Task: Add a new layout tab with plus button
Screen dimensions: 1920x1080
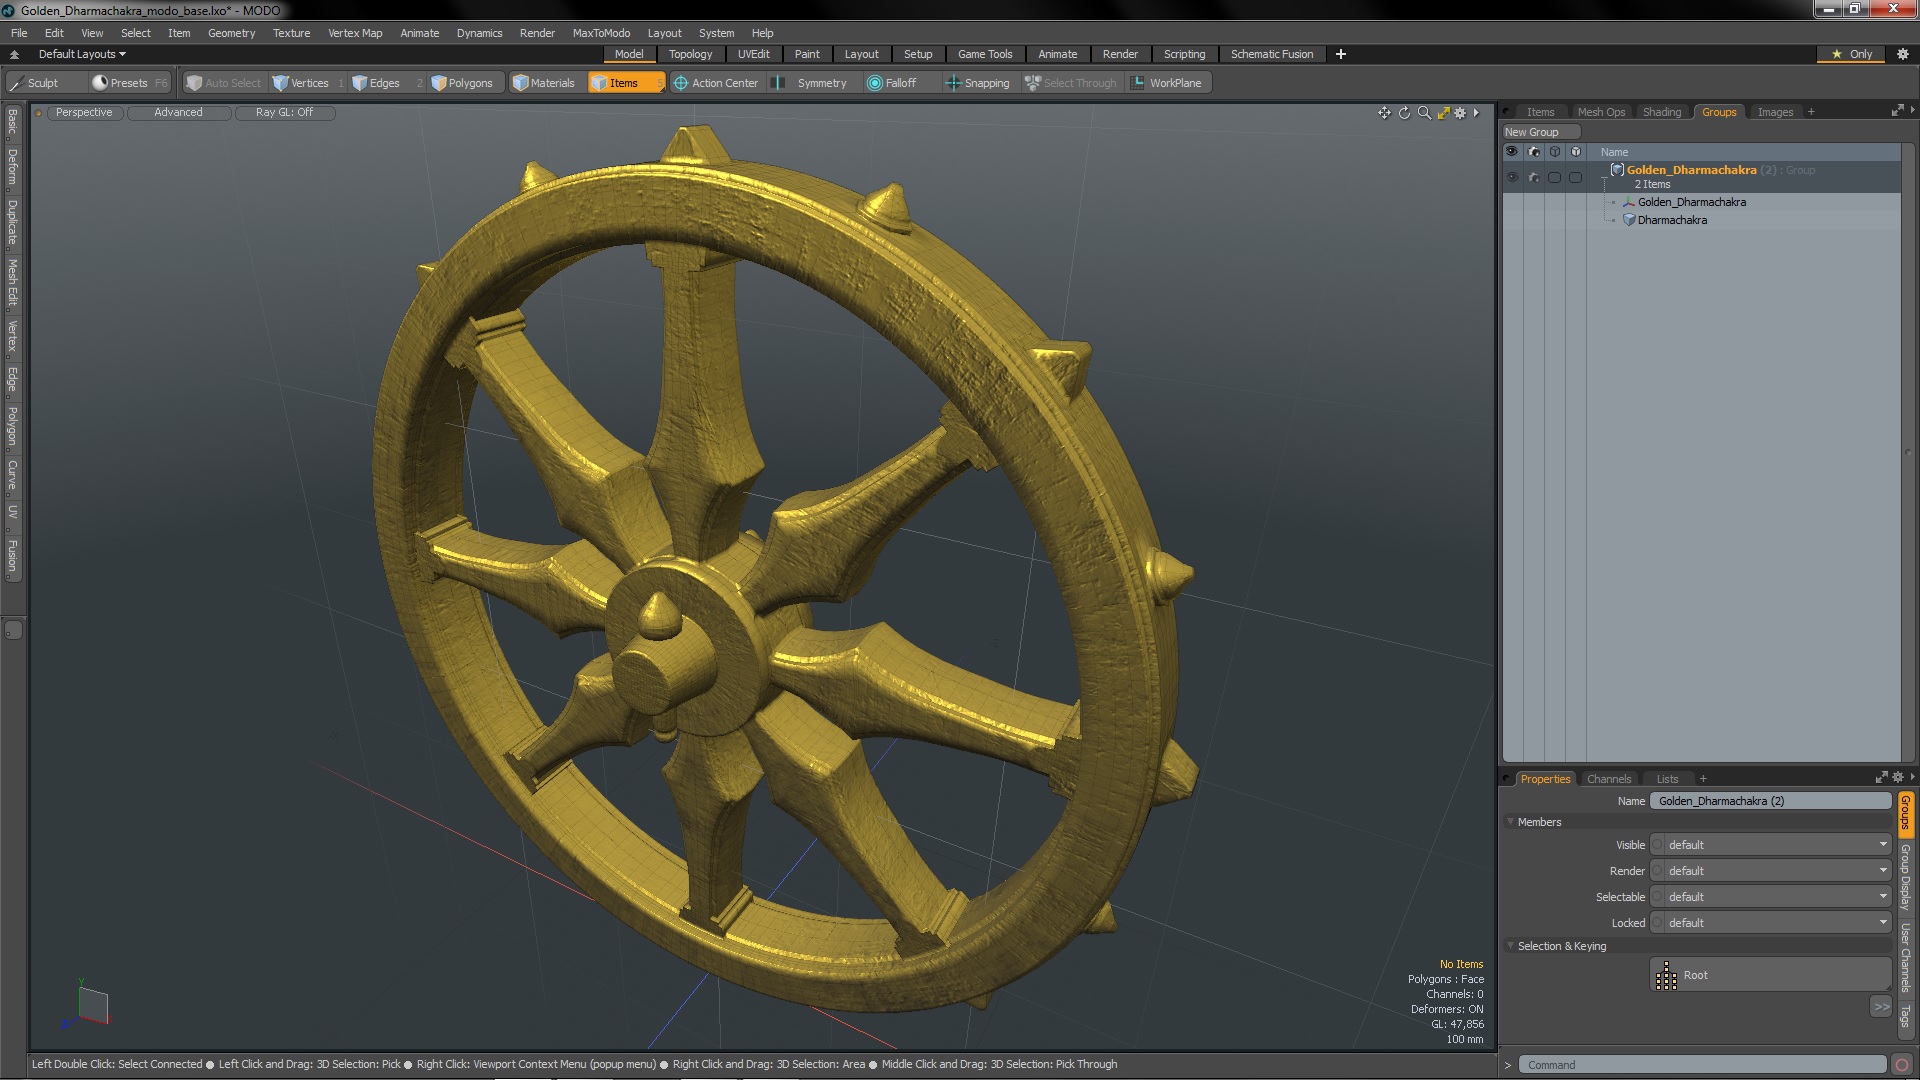Action: click(1340, 54)
